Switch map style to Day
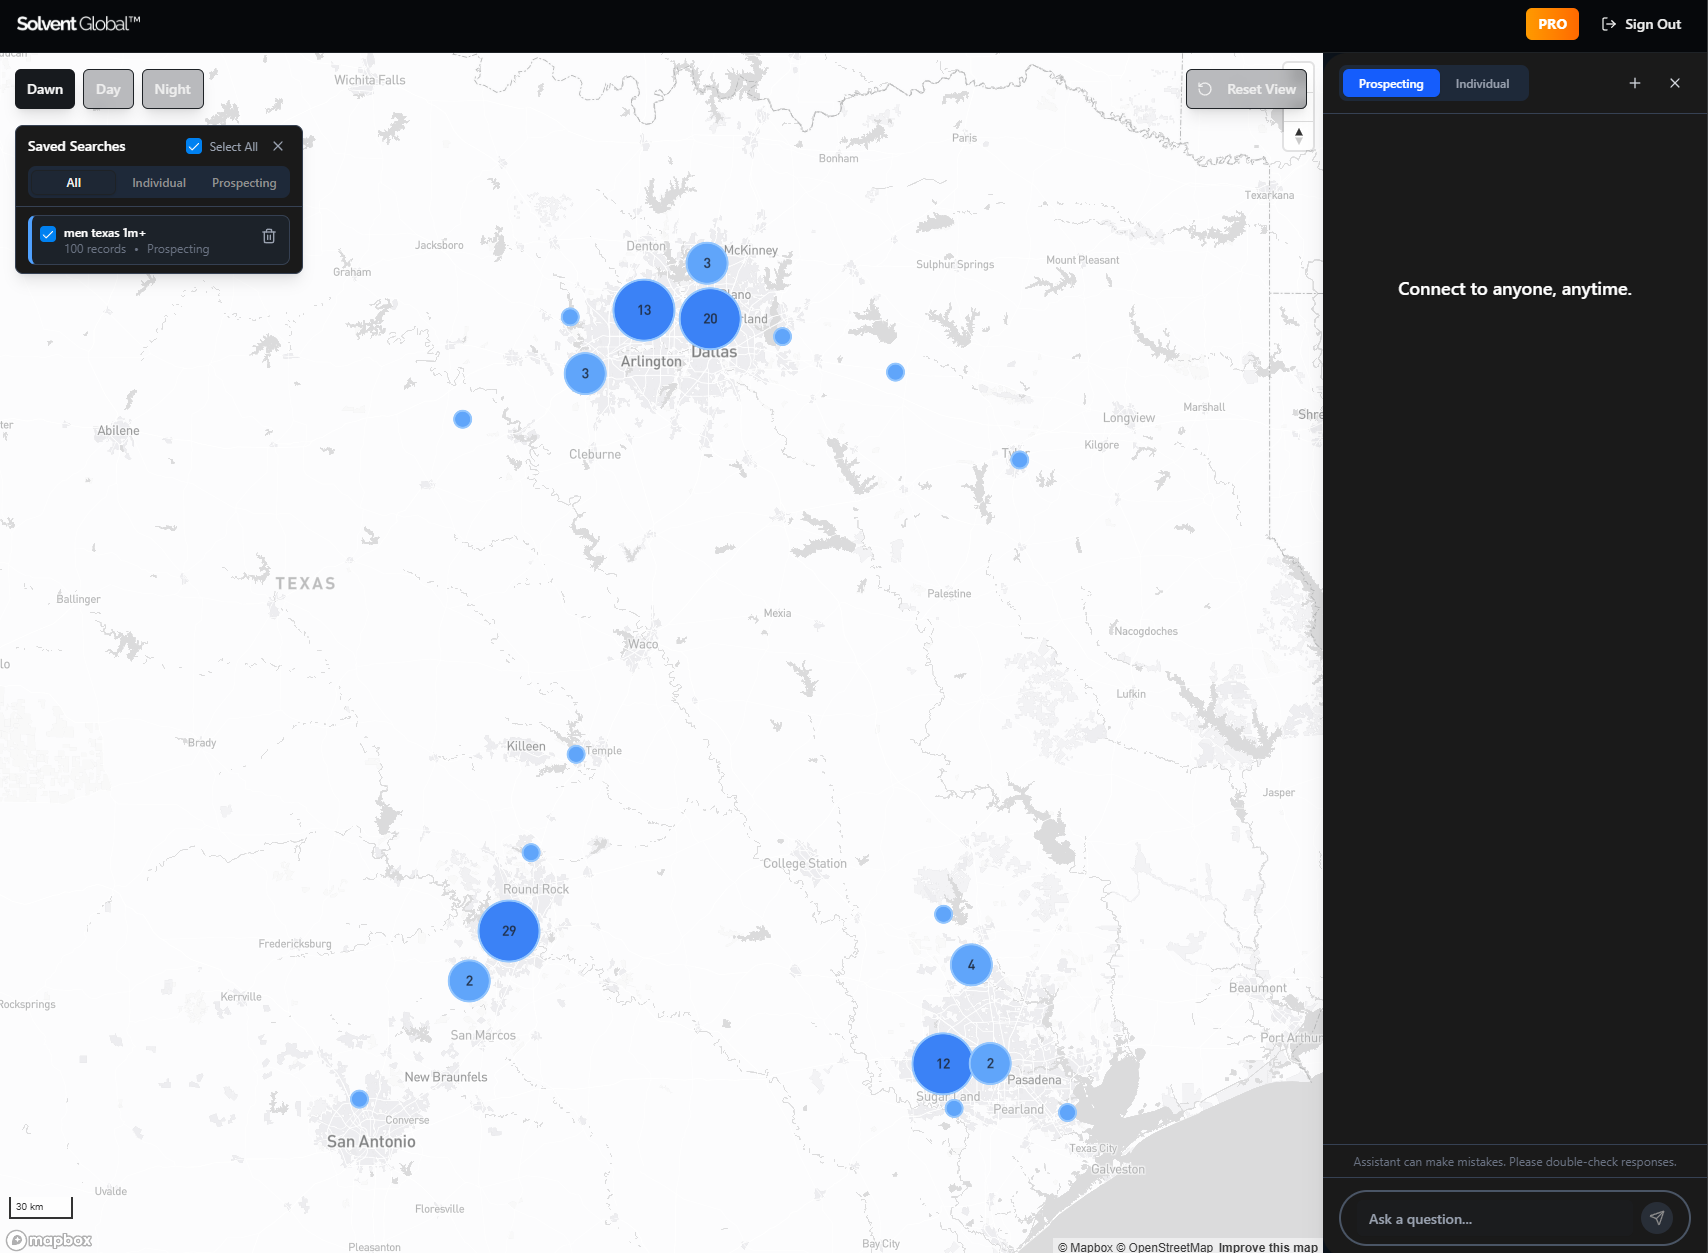The image size is (1708, 1253). (x=108, y=89)
